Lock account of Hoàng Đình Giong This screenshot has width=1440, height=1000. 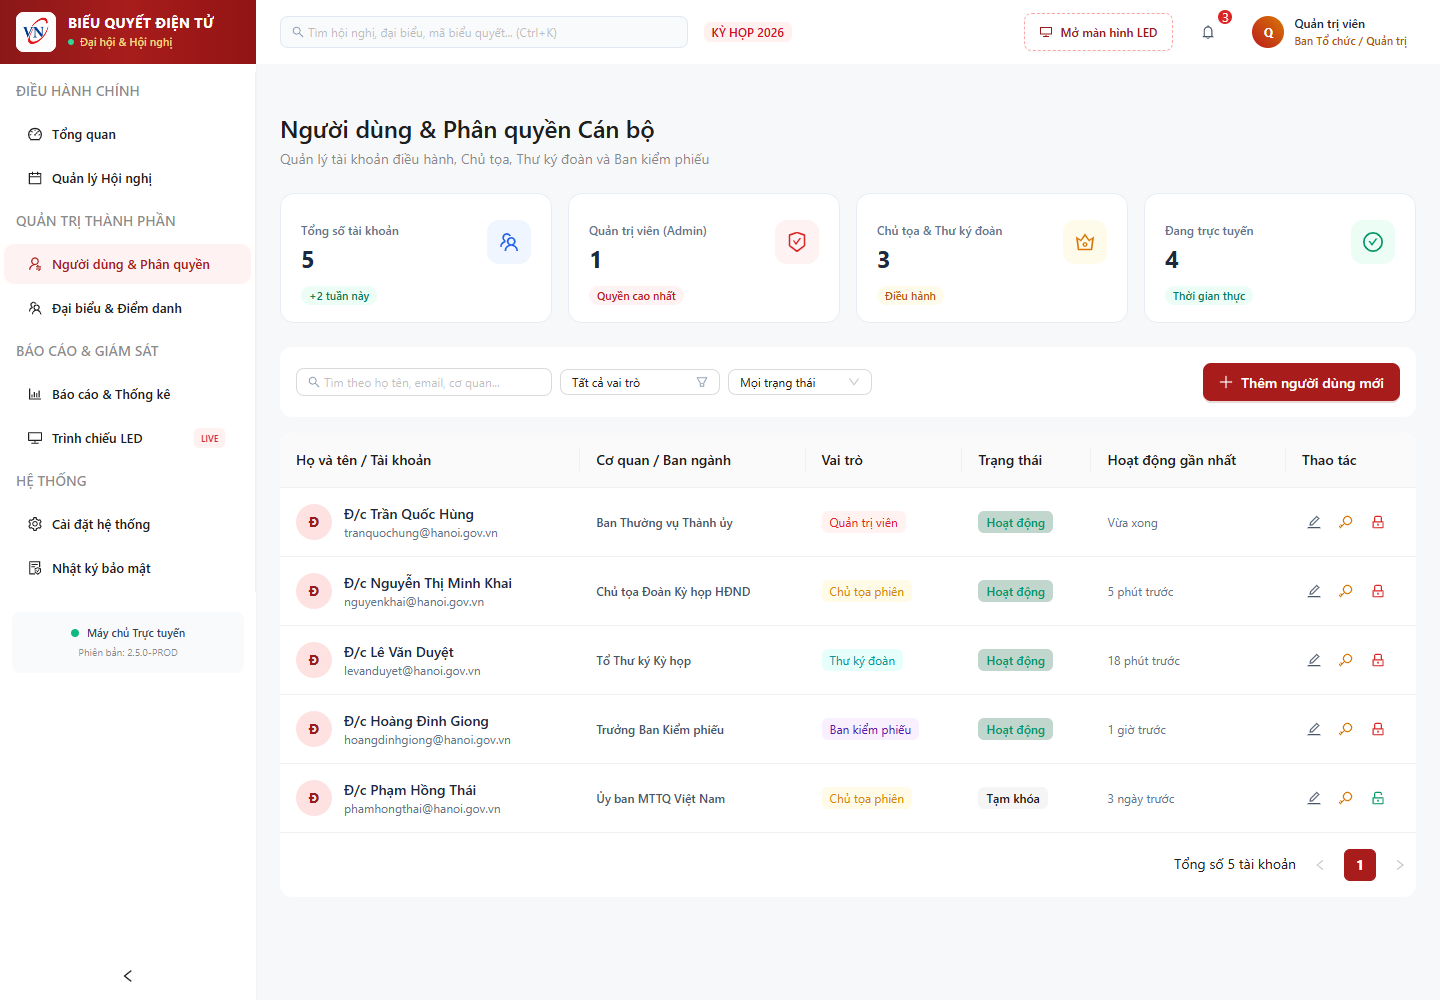[x=1378, y=729]
